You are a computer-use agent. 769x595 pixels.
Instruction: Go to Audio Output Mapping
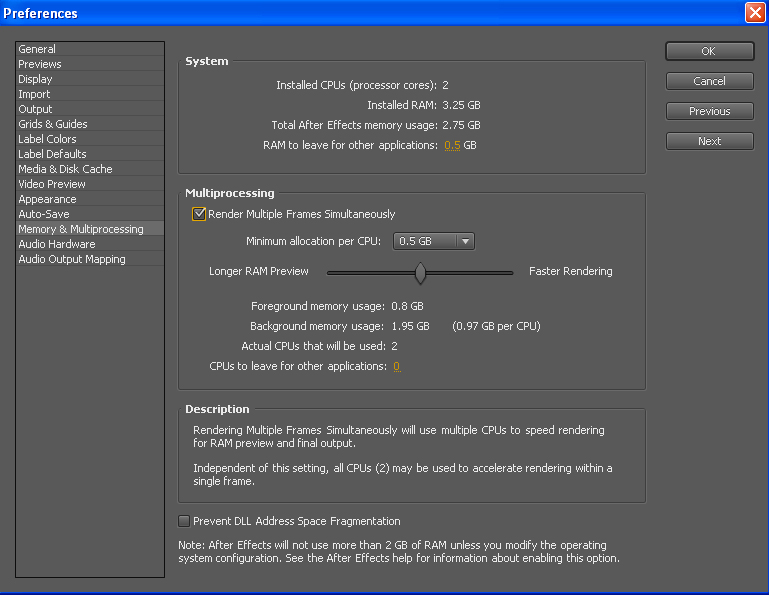pos(90,259)
